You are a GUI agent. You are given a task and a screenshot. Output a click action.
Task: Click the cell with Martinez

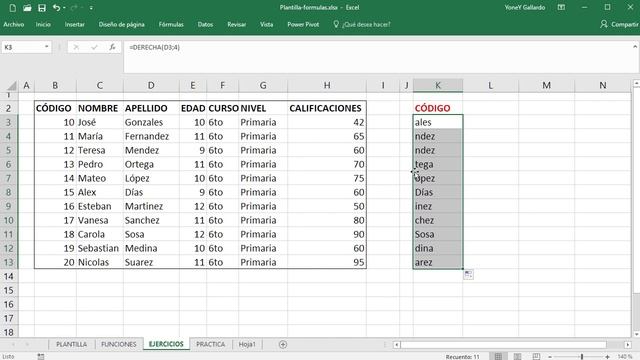151,206
